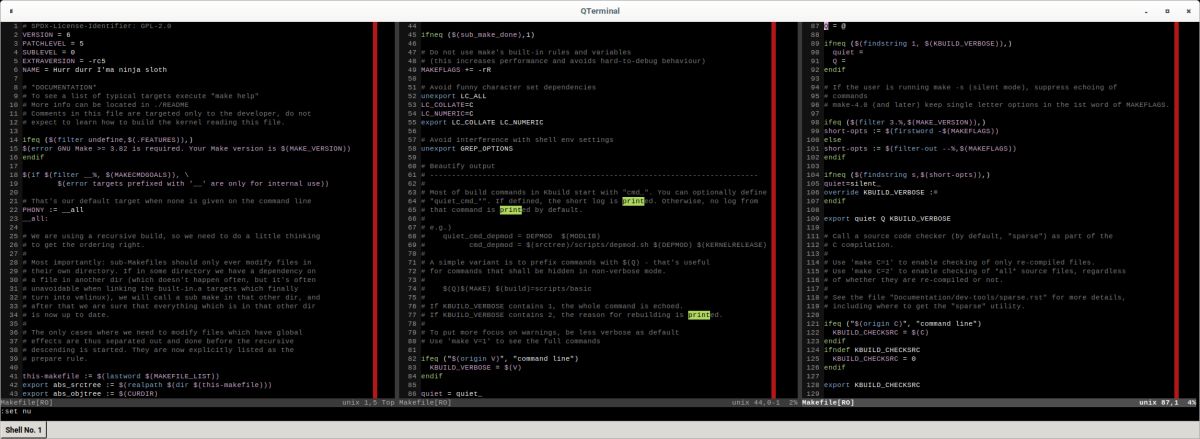The image size is (1200, 439).
Task: Click the ":set nu" command line
Action: pos(18,411)
